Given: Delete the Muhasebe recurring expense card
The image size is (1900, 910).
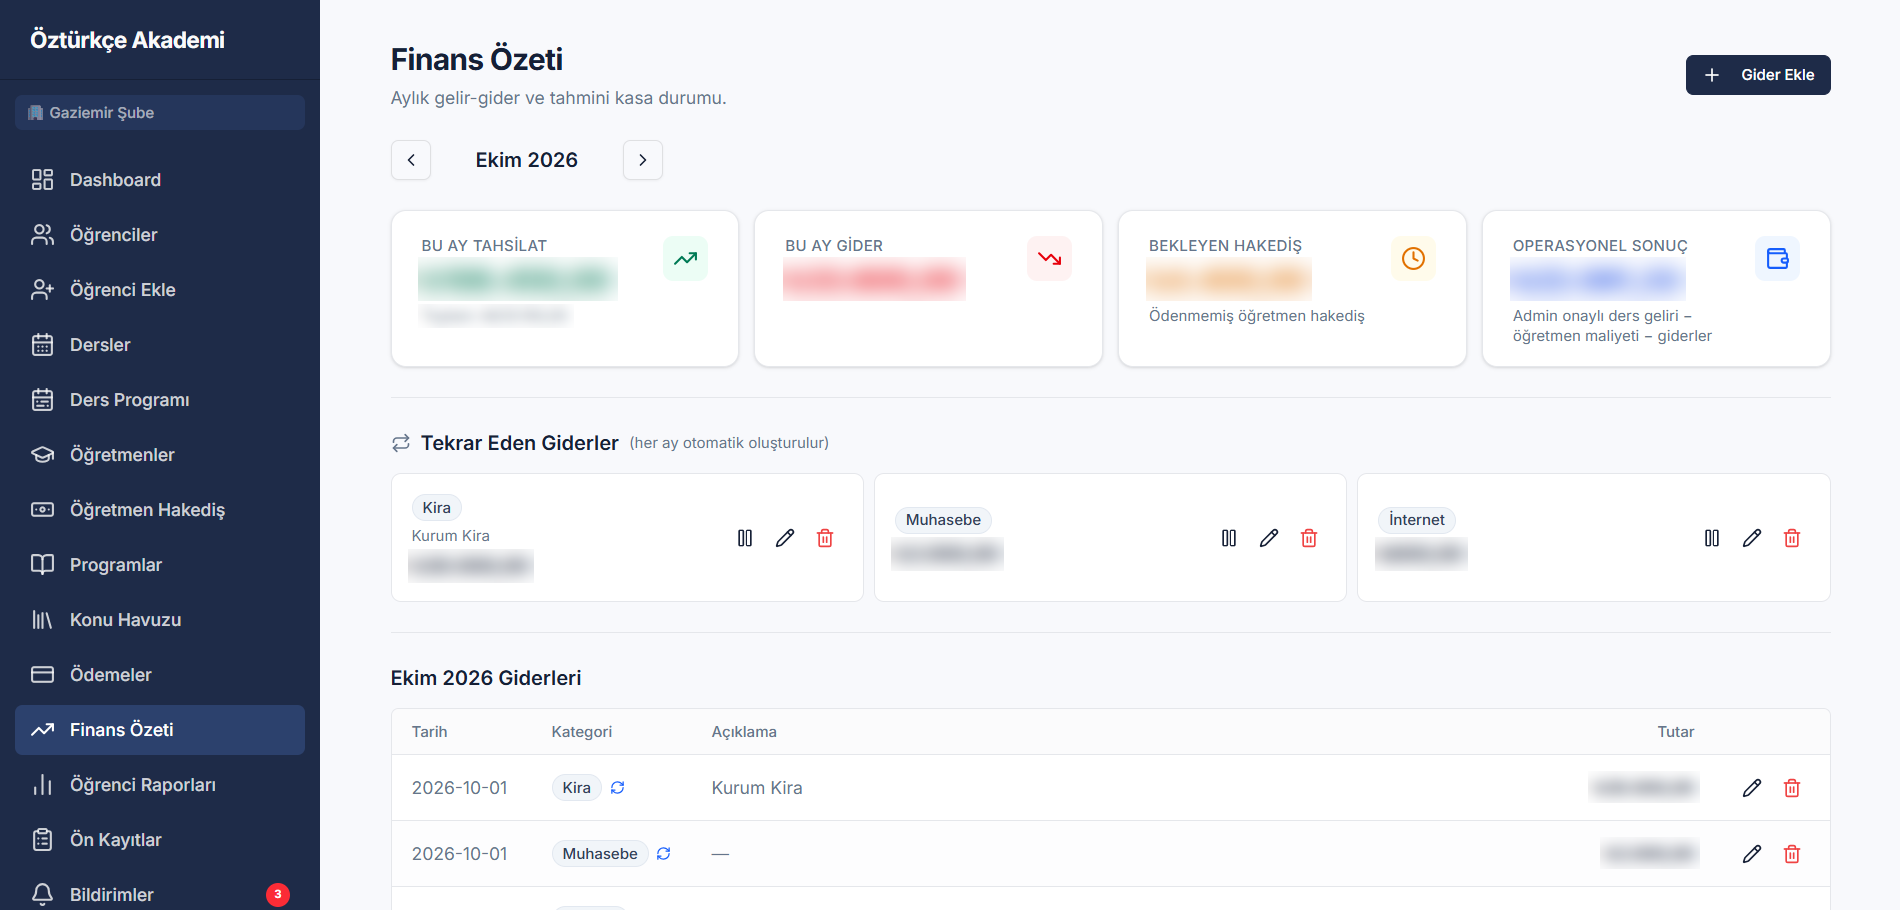Looking at the screenshot, I should (x=1309, y=538).
